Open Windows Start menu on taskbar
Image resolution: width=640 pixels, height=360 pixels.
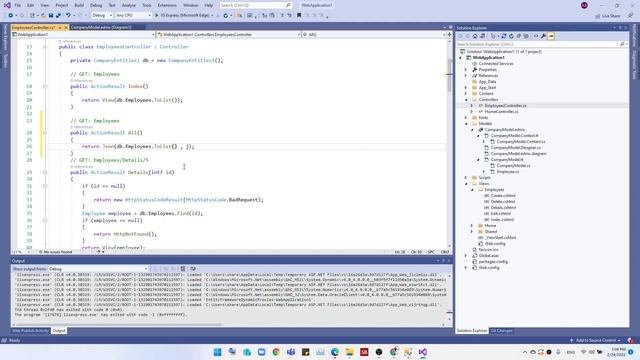pyautogui.click(x=218, y=352)
